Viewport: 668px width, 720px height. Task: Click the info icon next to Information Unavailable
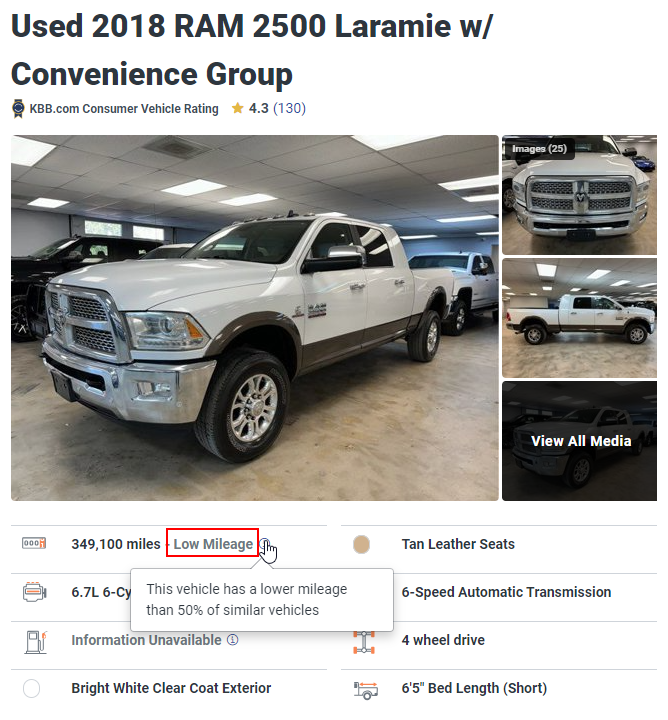tap(233, 640)
